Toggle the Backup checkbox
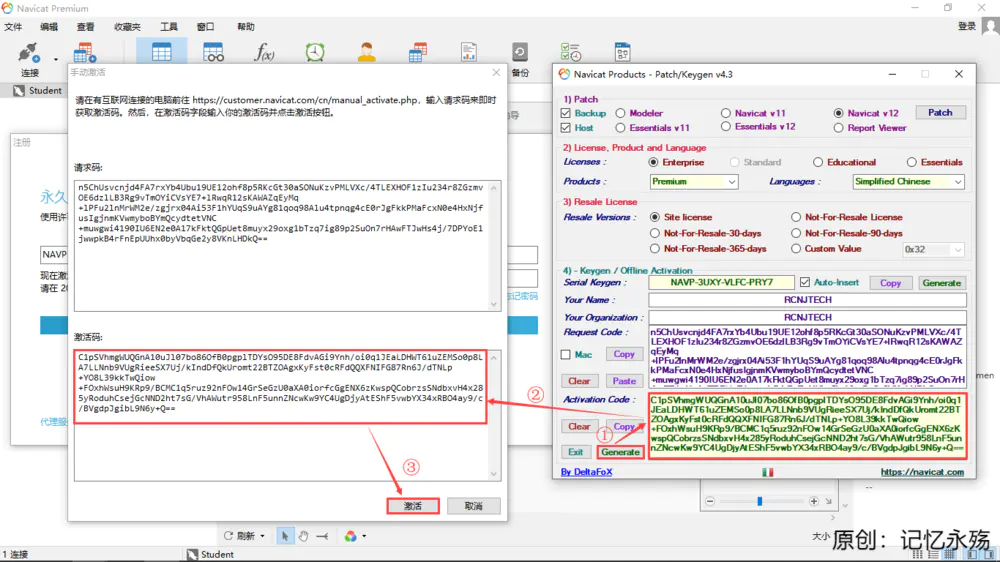This screenshot has height=562, width=1000. pyautogui.click(x=566, y=113)
